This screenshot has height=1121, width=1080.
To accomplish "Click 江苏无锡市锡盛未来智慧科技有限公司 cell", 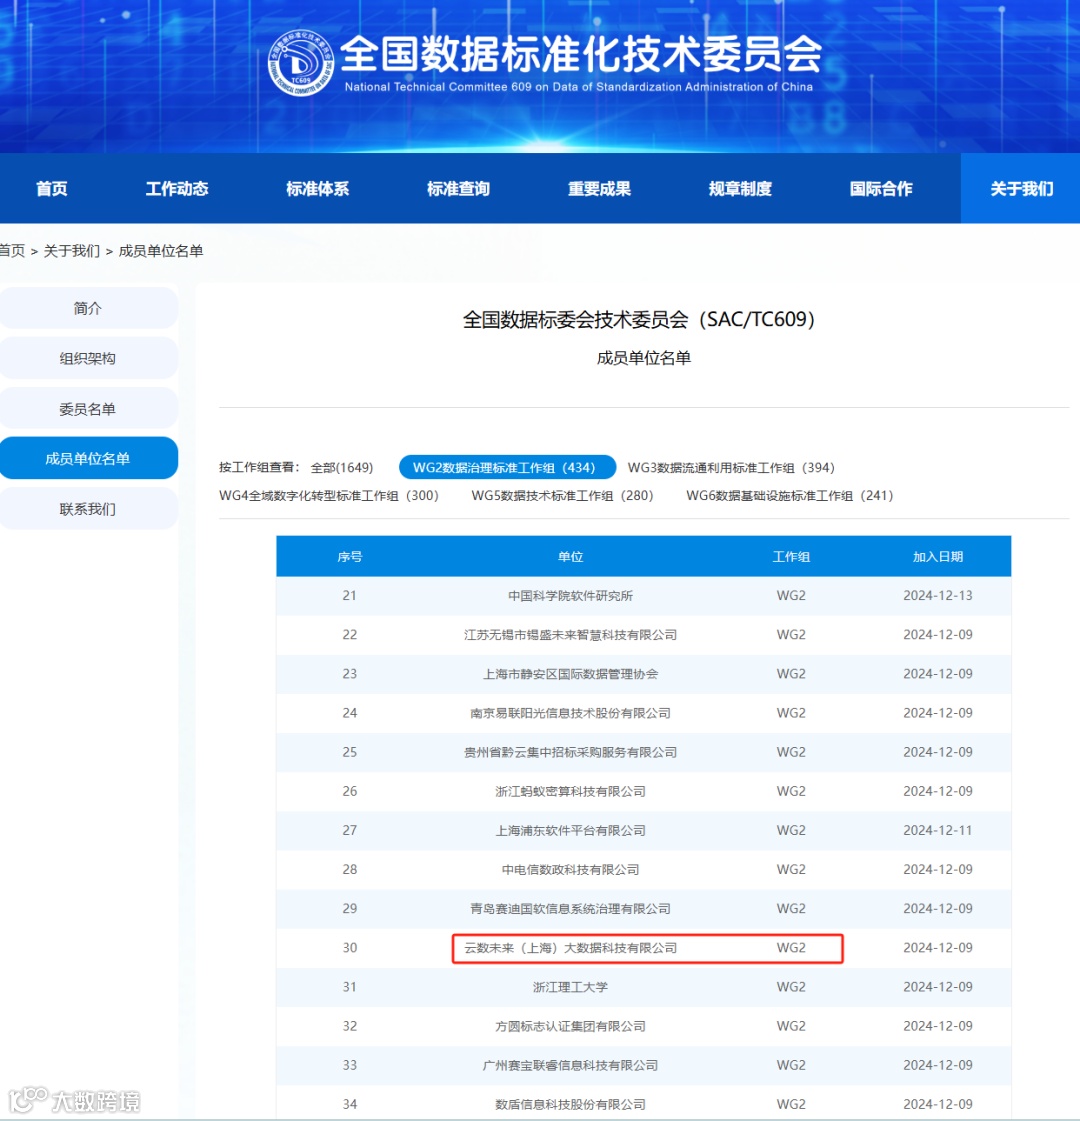I will [x=570, y=635].
